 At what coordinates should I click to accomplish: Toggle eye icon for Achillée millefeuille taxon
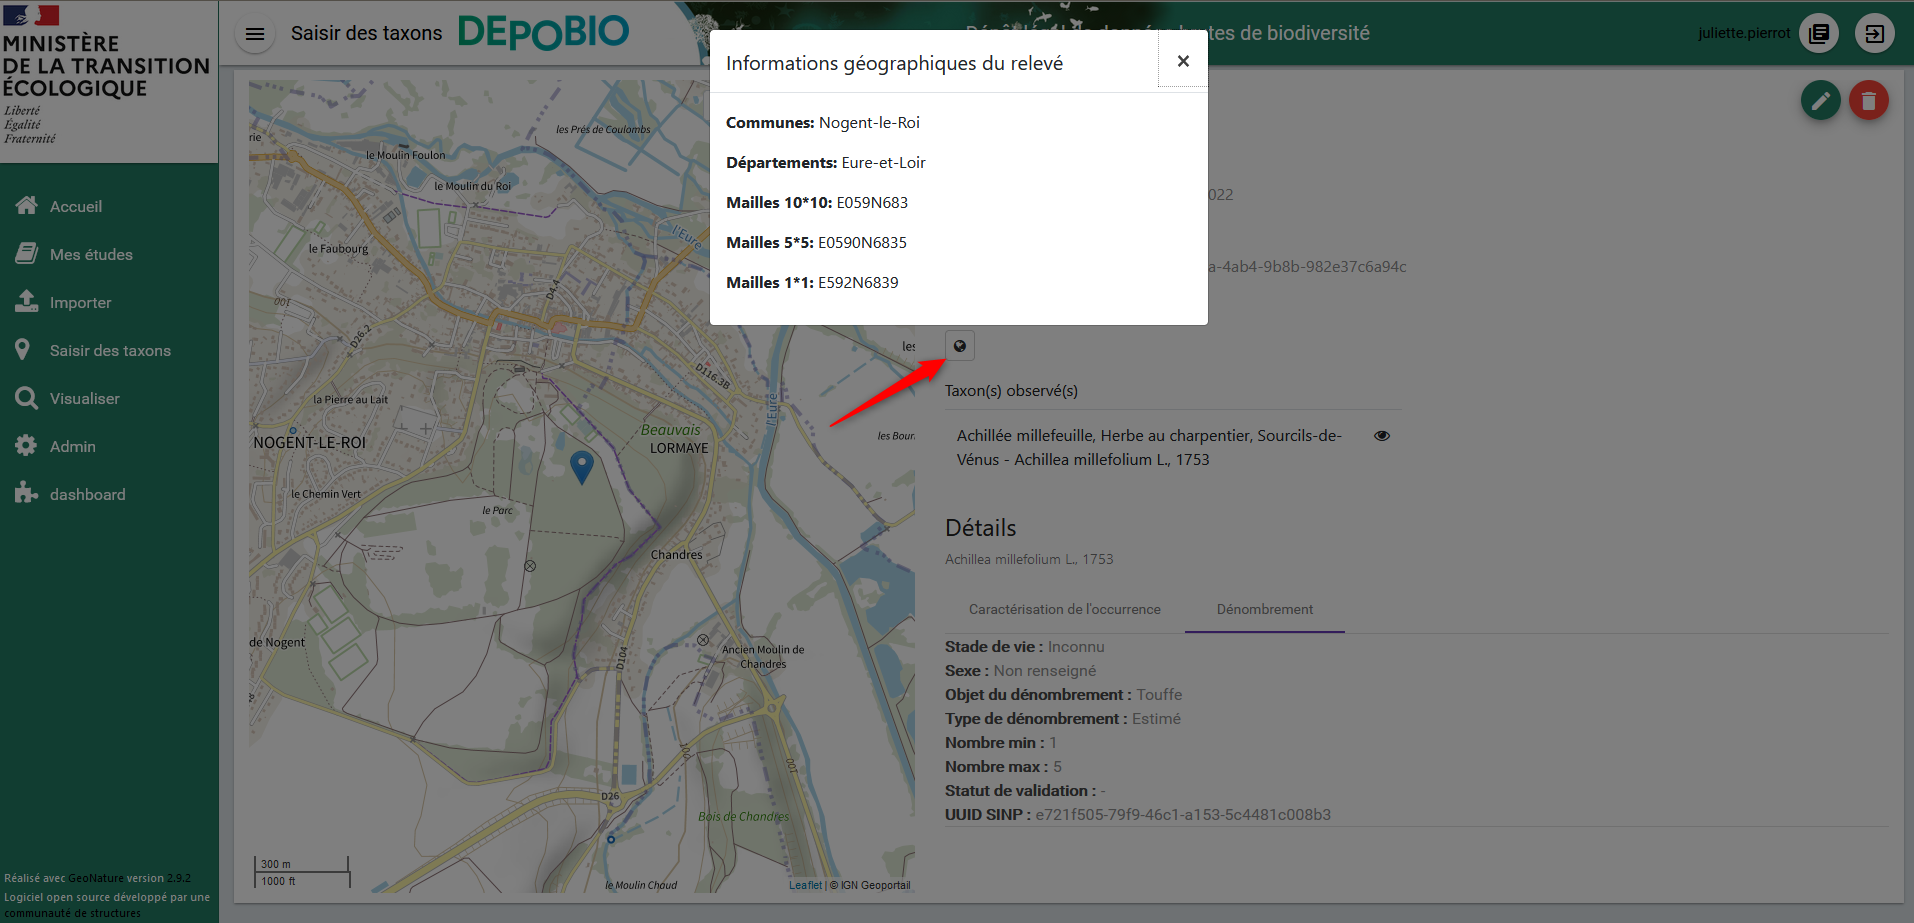(x=1382, y=436)
